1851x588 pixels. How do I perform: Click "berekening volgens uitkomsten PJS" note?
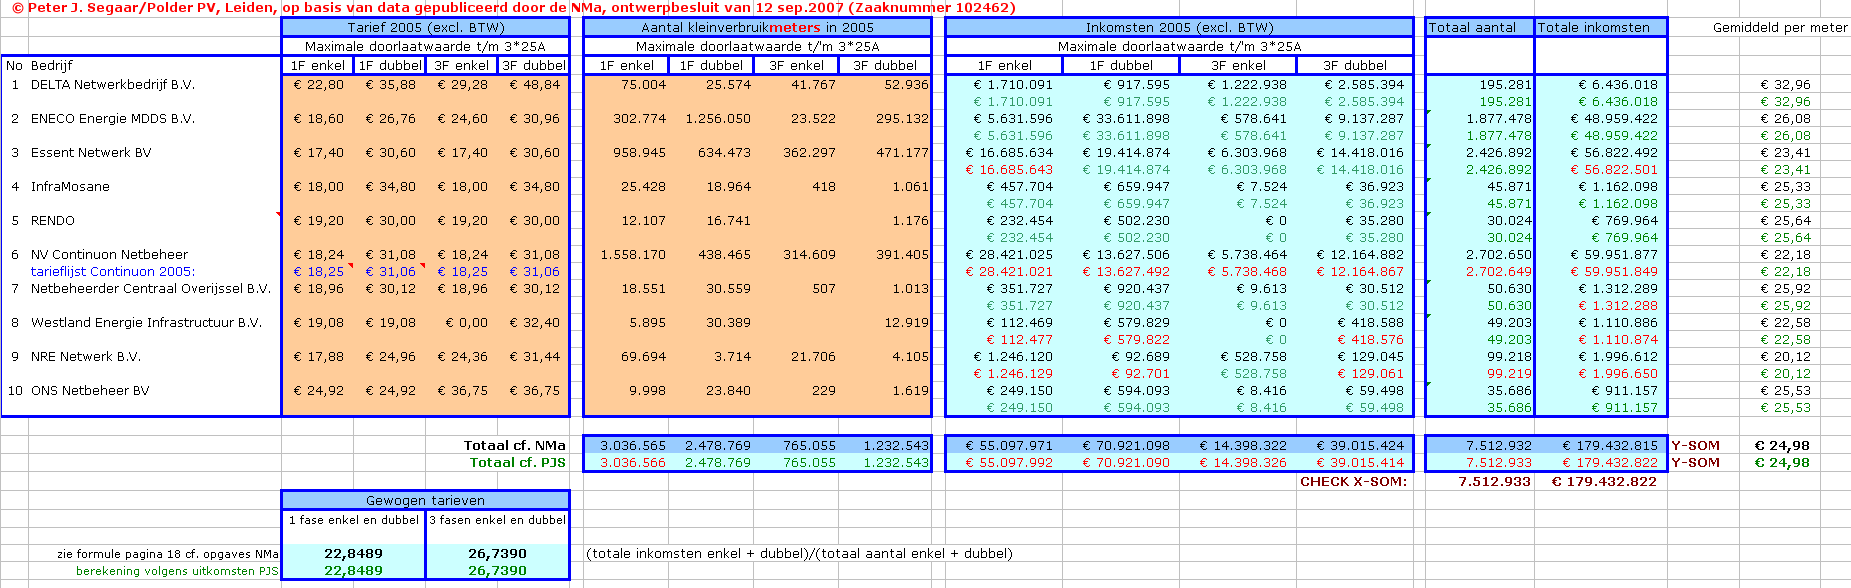tap(177, 571)
